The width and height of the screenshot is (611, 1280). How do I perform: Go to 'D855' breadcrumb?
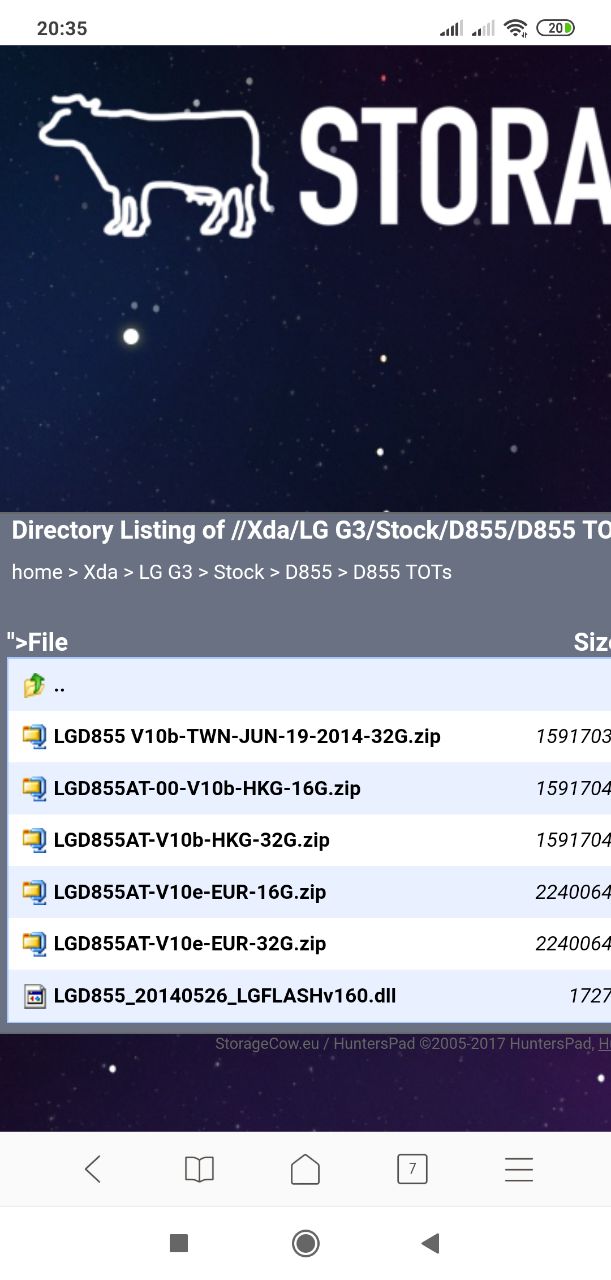click(x=308, y=572)
